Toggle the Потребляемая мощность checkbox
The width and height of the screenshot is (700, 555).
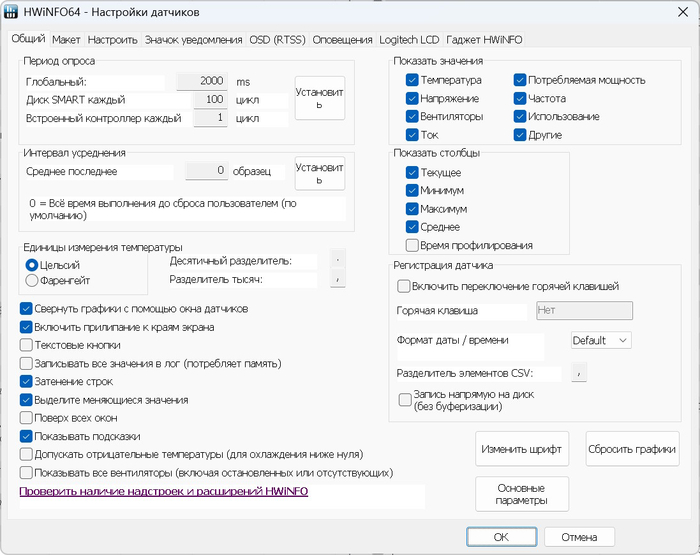pos(521,80)
